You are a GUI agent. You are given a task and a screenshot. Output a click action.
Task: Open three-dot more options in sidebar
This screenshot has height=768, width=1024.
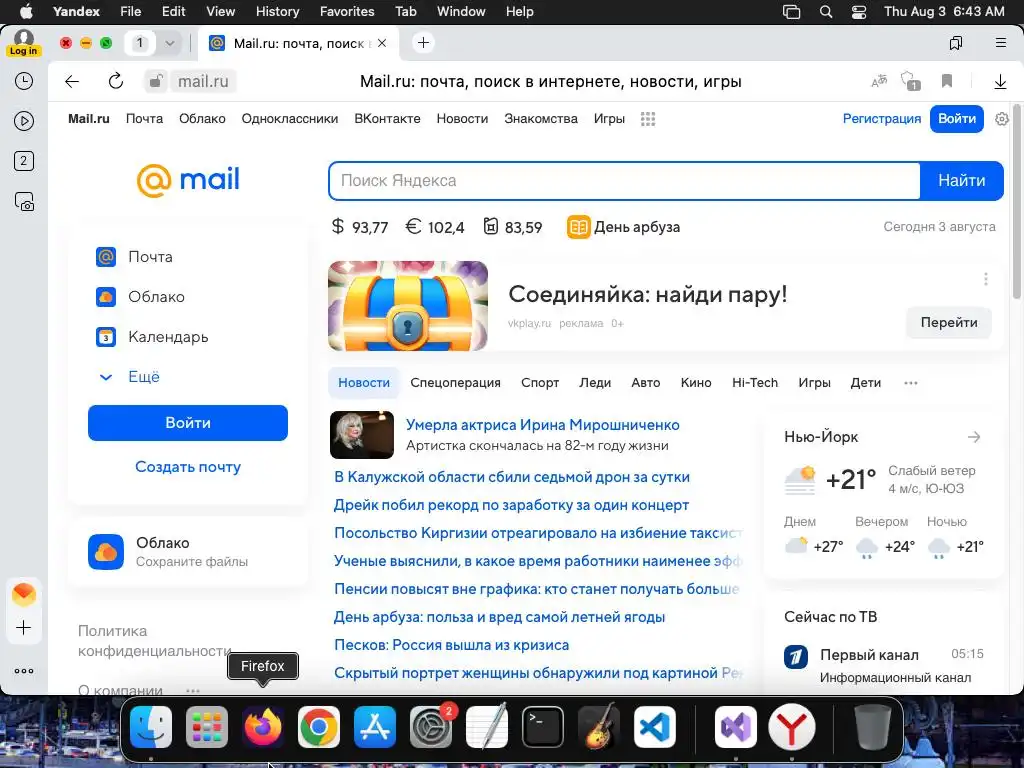(24, 671)
